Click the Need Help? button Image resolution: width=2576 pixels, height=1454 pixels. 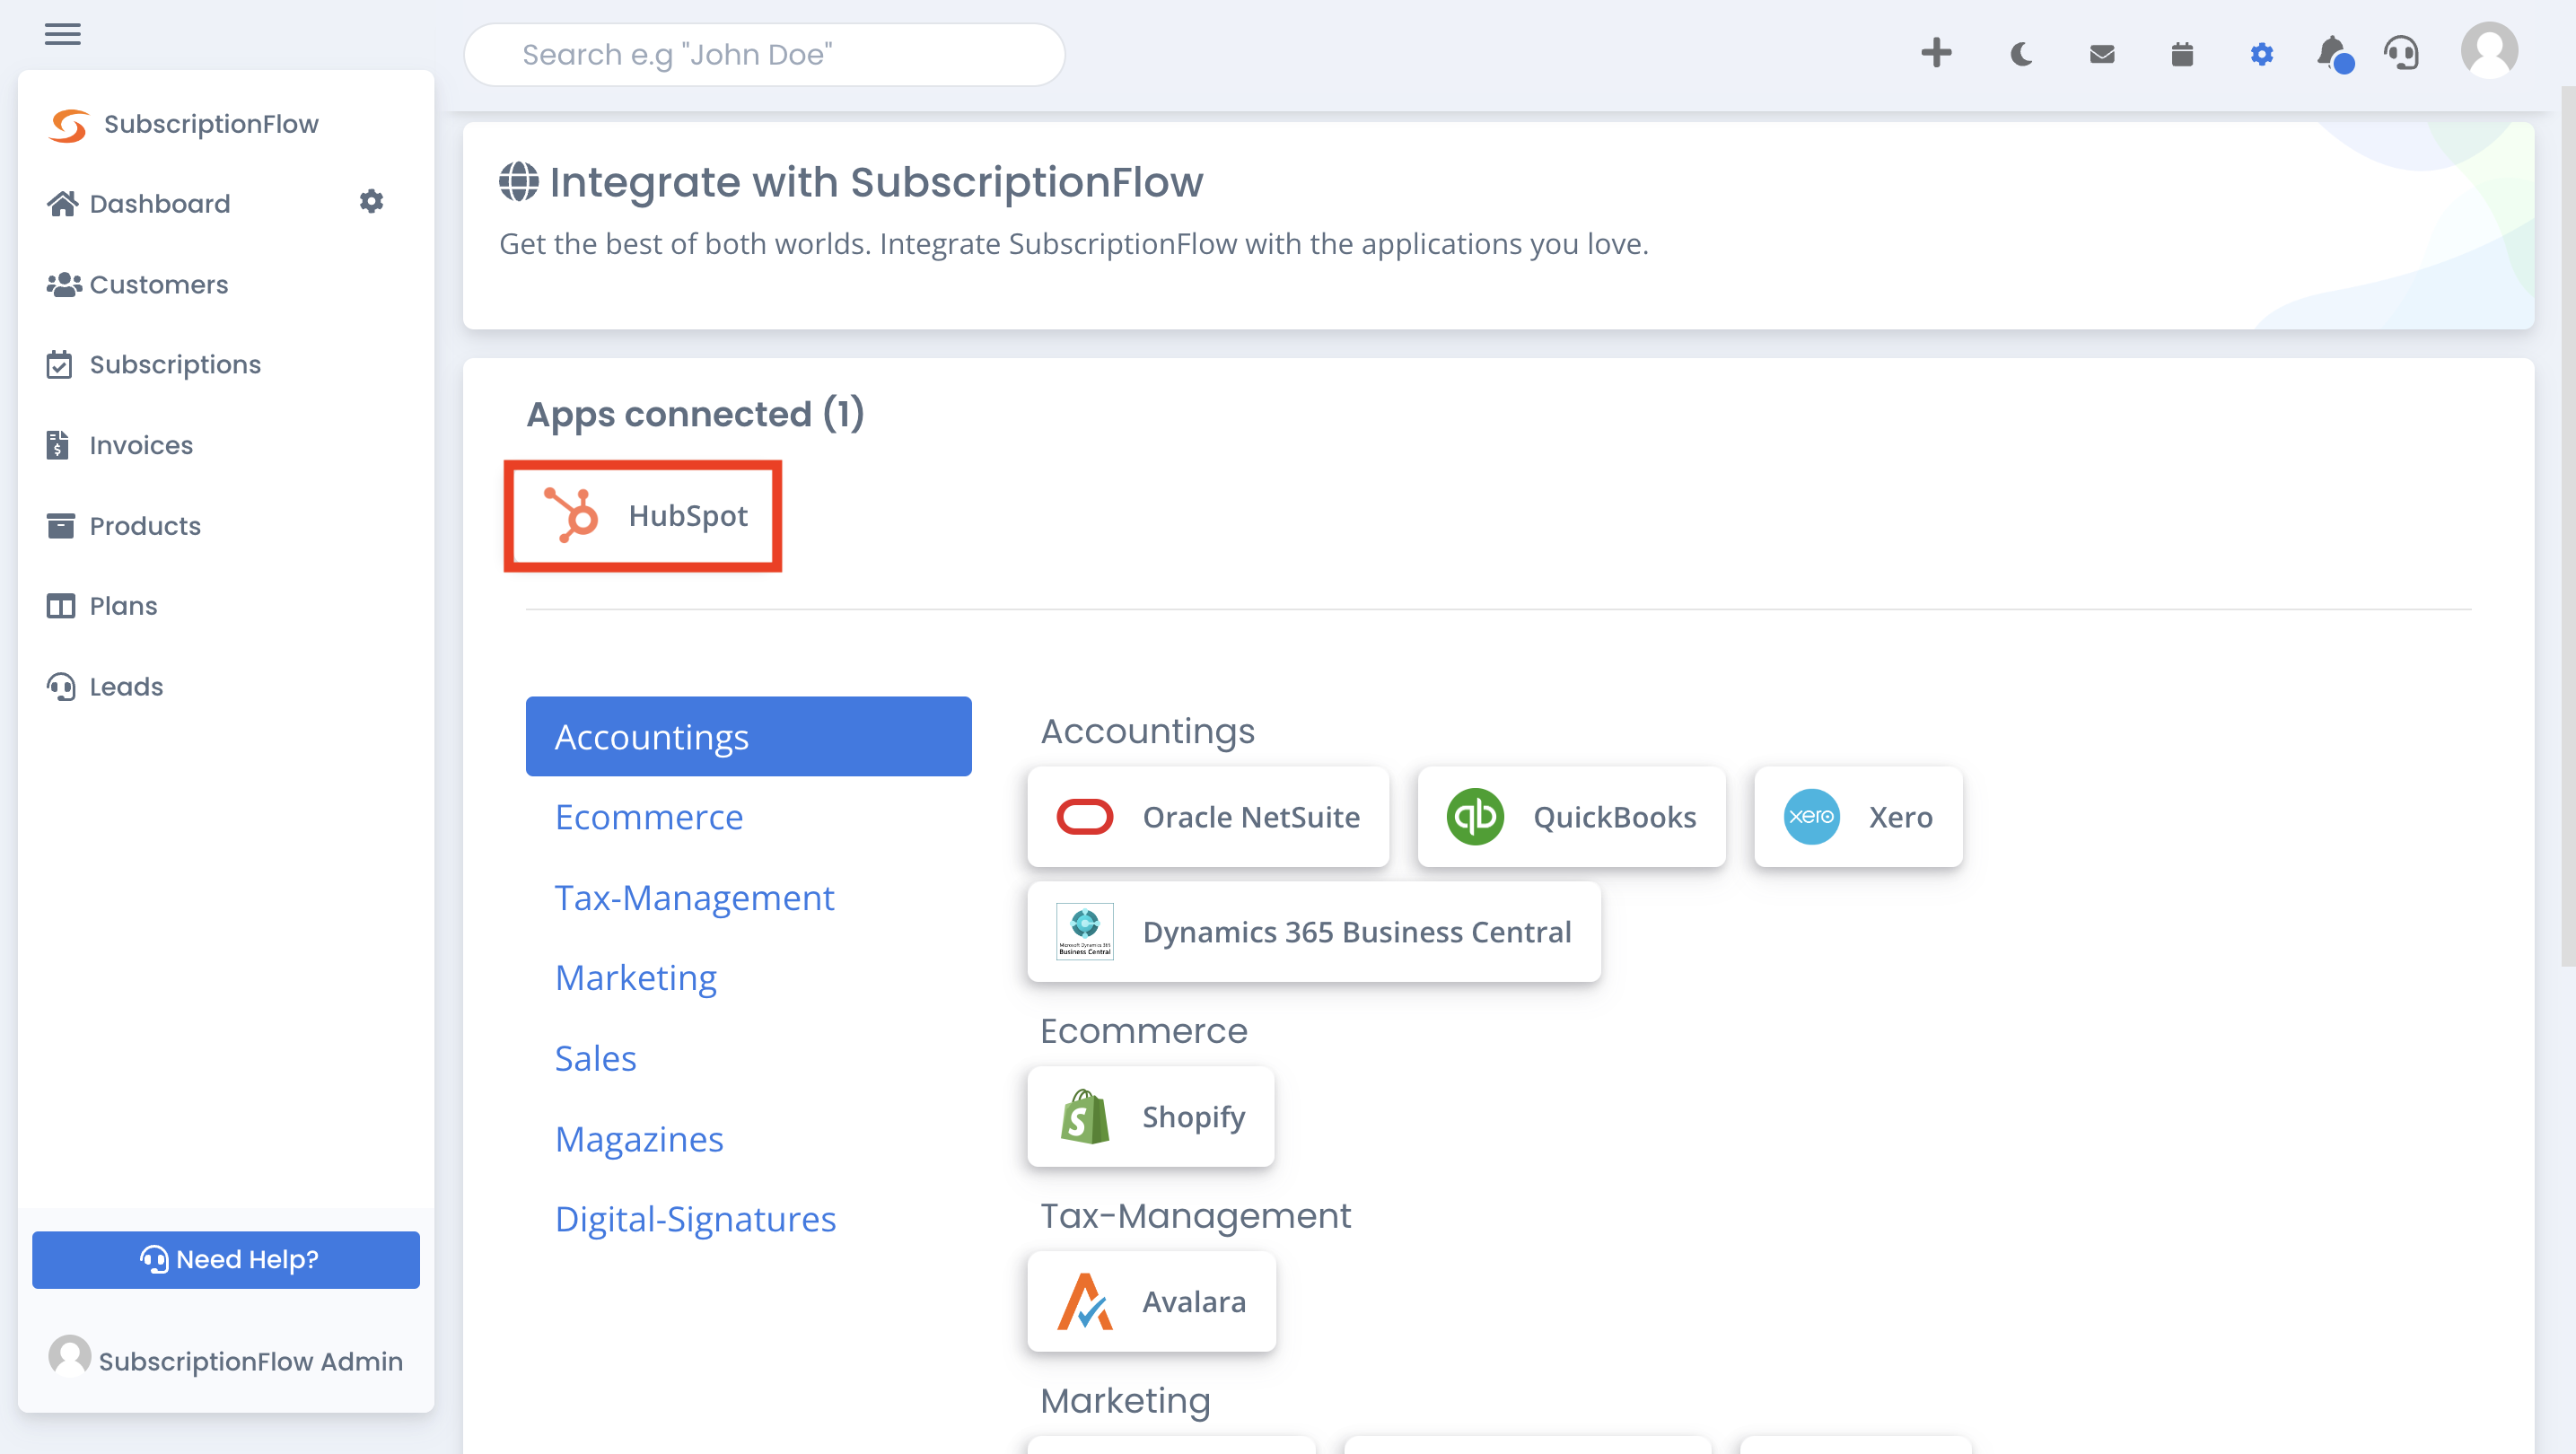226,1259
